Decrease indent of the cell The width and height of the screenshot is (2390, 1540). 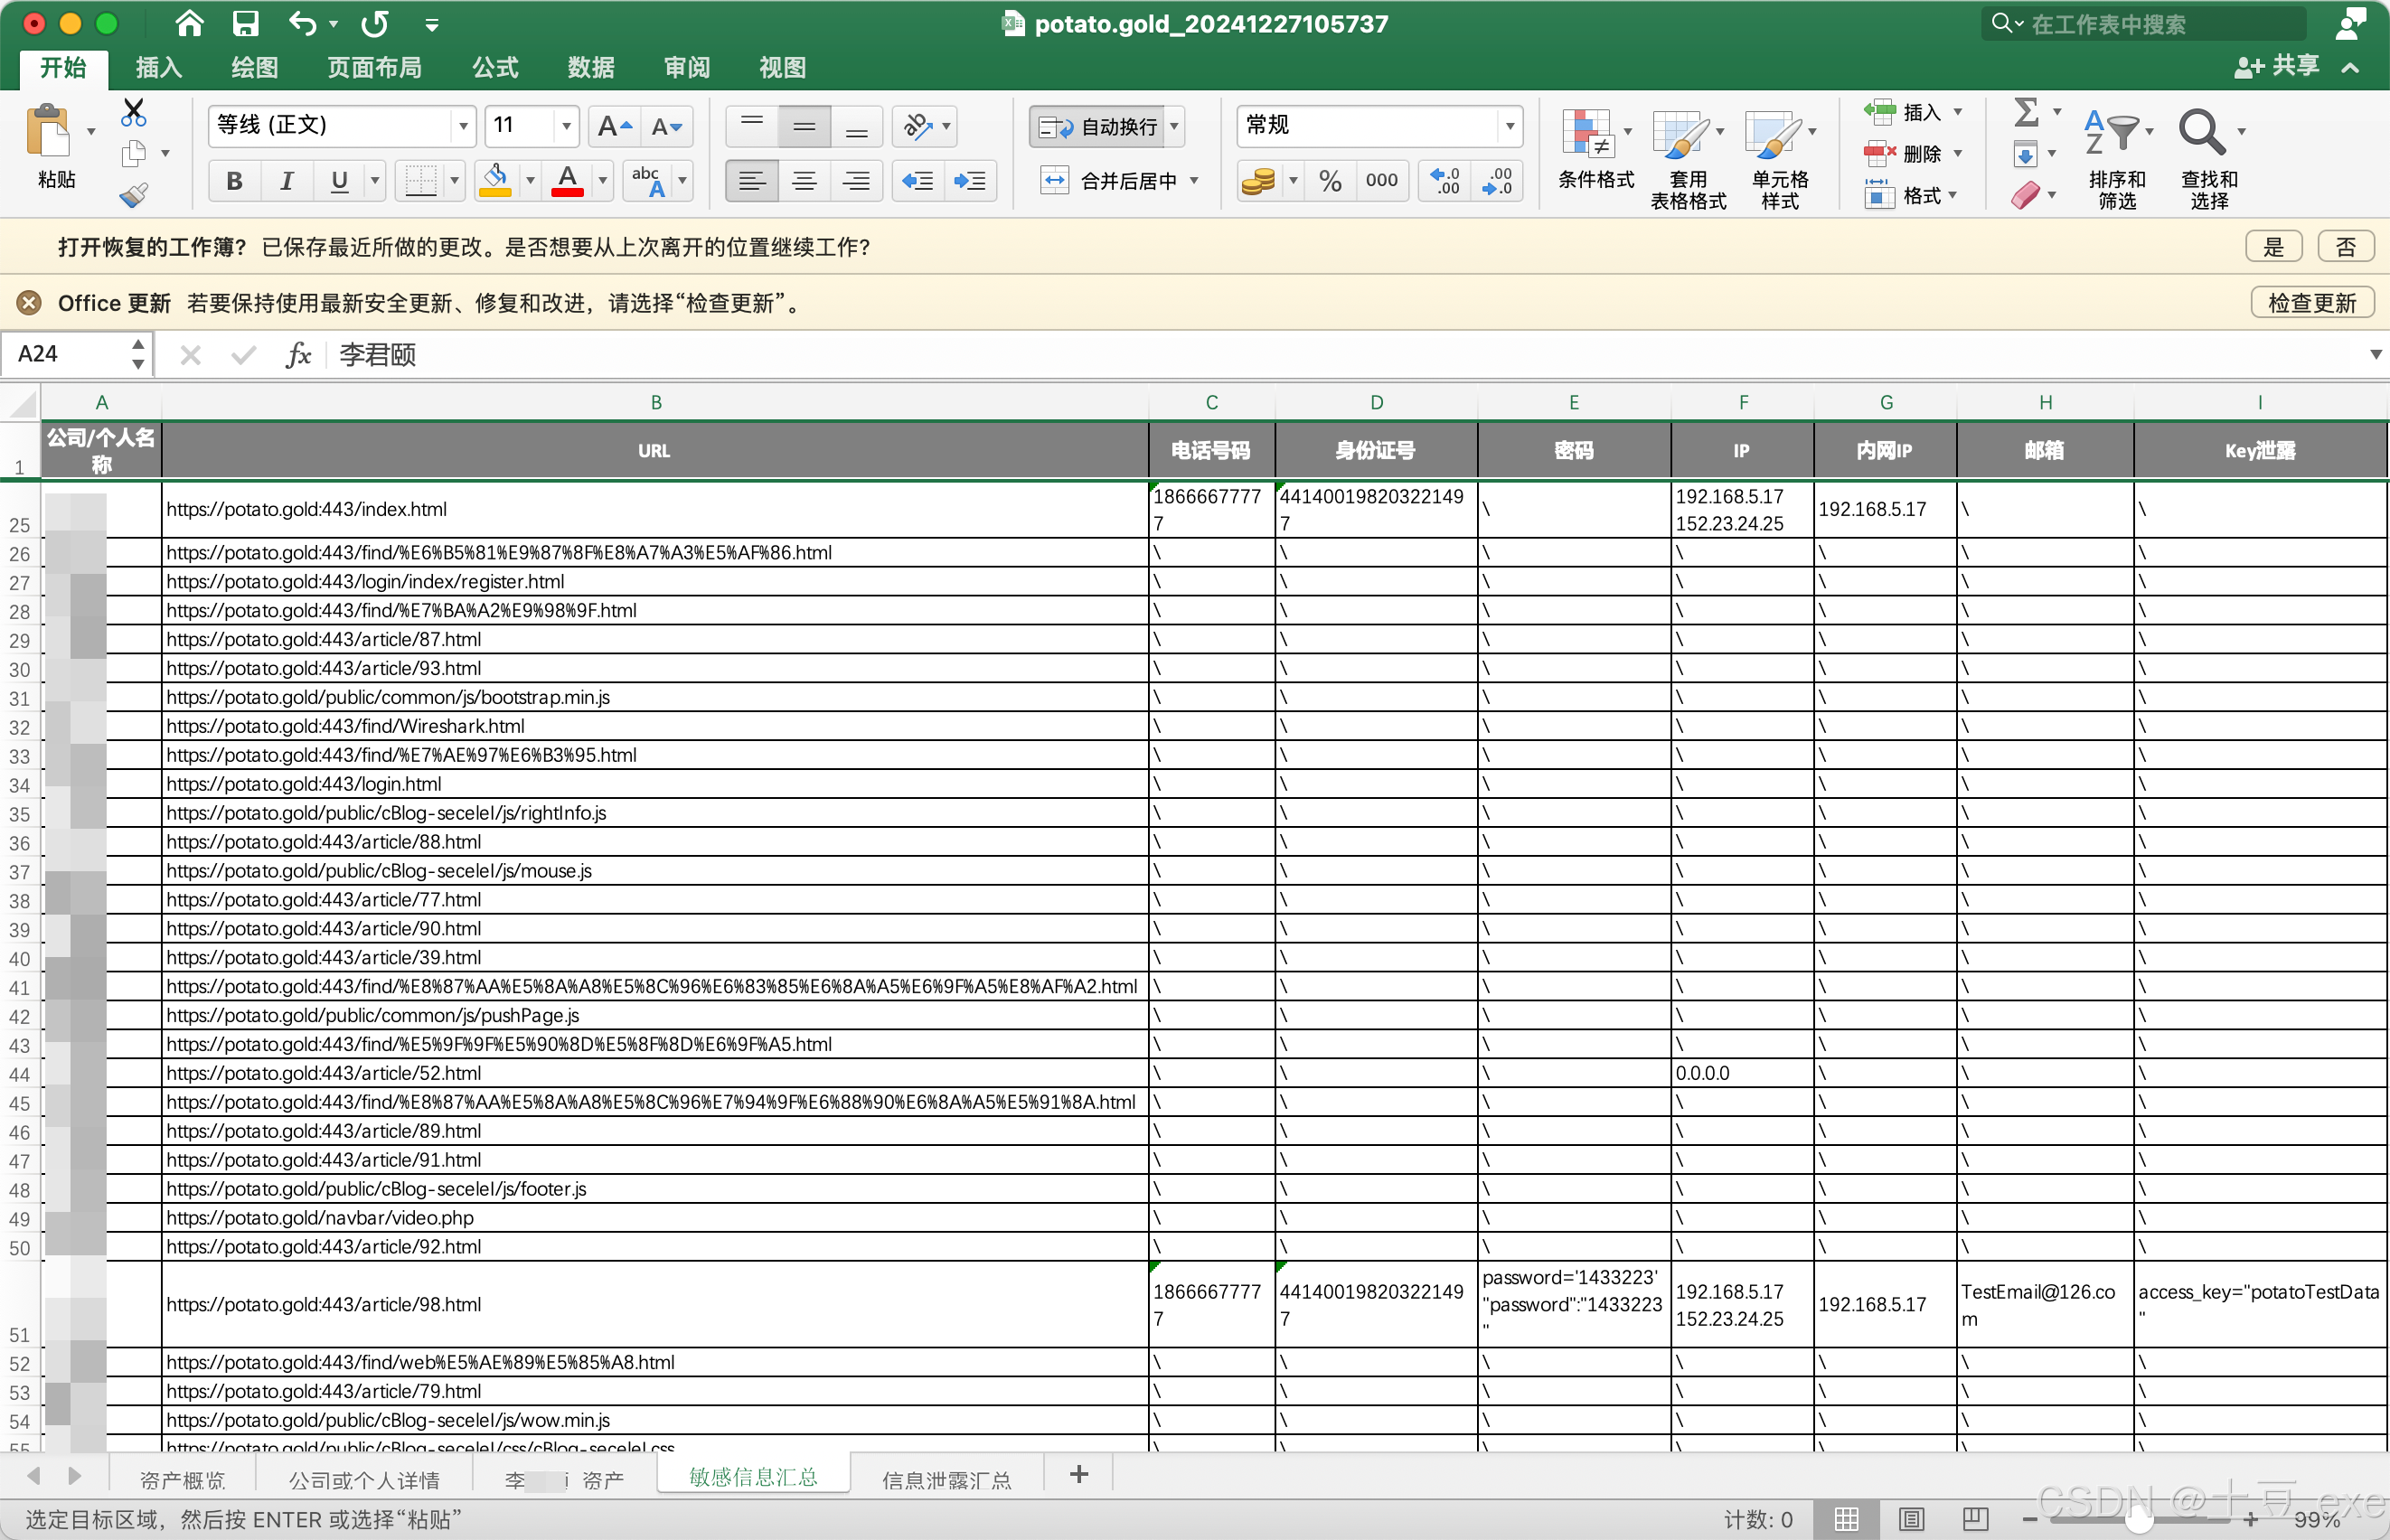click(x=917, y=181)
